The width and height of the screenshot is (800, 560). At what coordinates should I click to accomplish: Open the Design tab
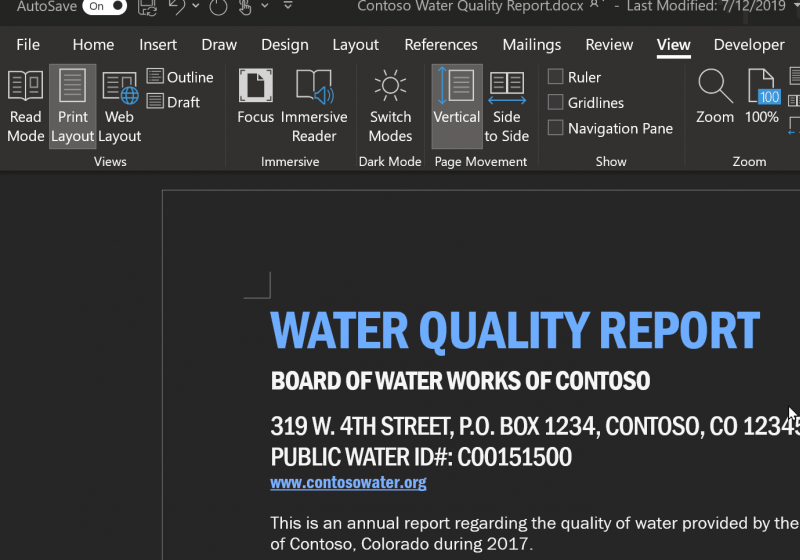pos(285,45)
